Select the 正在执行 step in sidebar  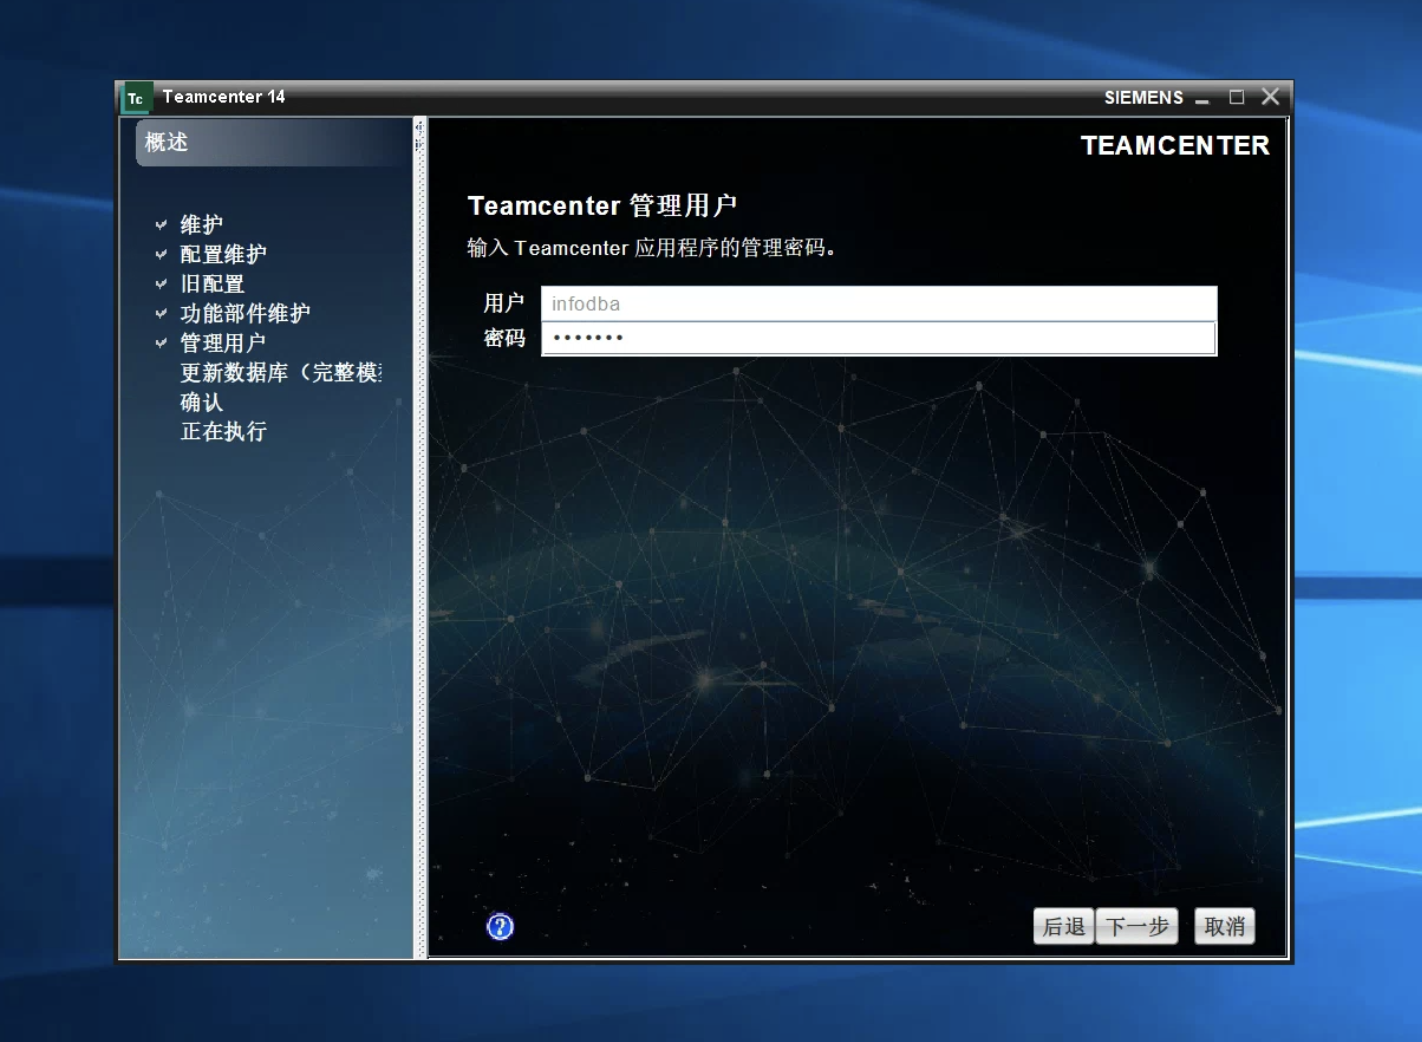point(223,431)
